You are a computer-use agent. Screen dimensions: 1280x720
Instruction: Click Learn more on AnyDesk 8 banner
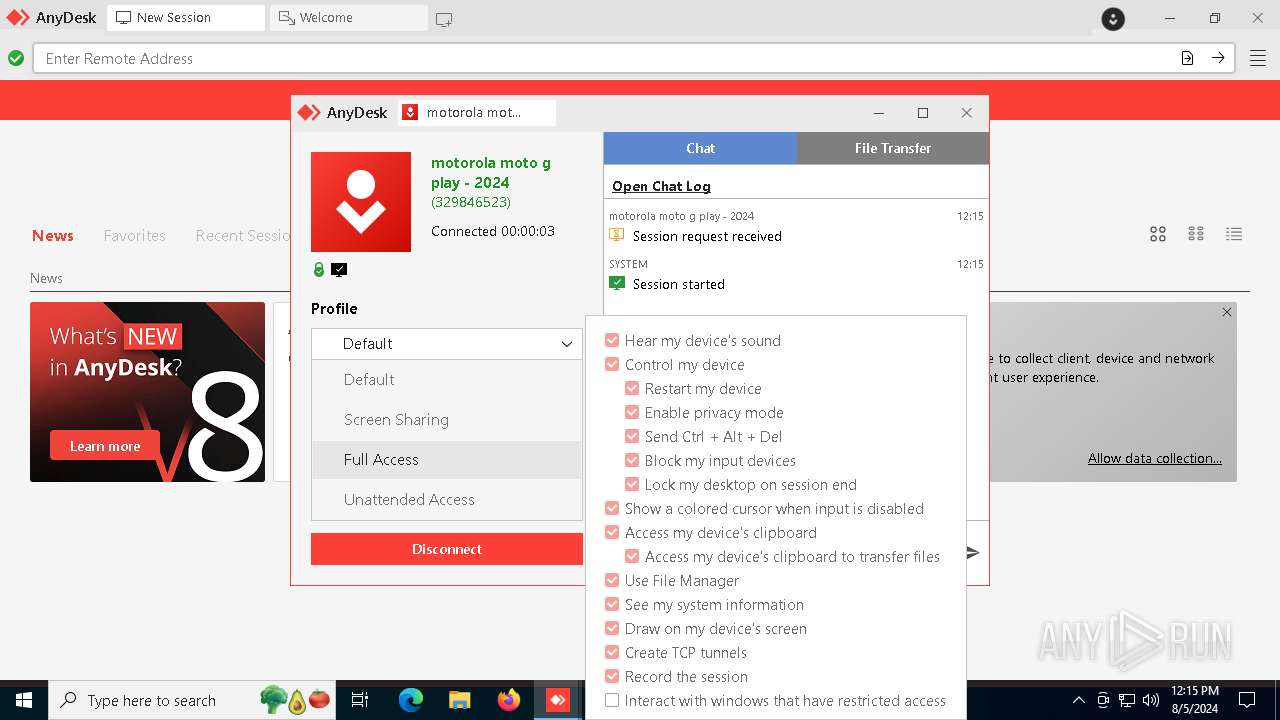[x=105, y=446]
